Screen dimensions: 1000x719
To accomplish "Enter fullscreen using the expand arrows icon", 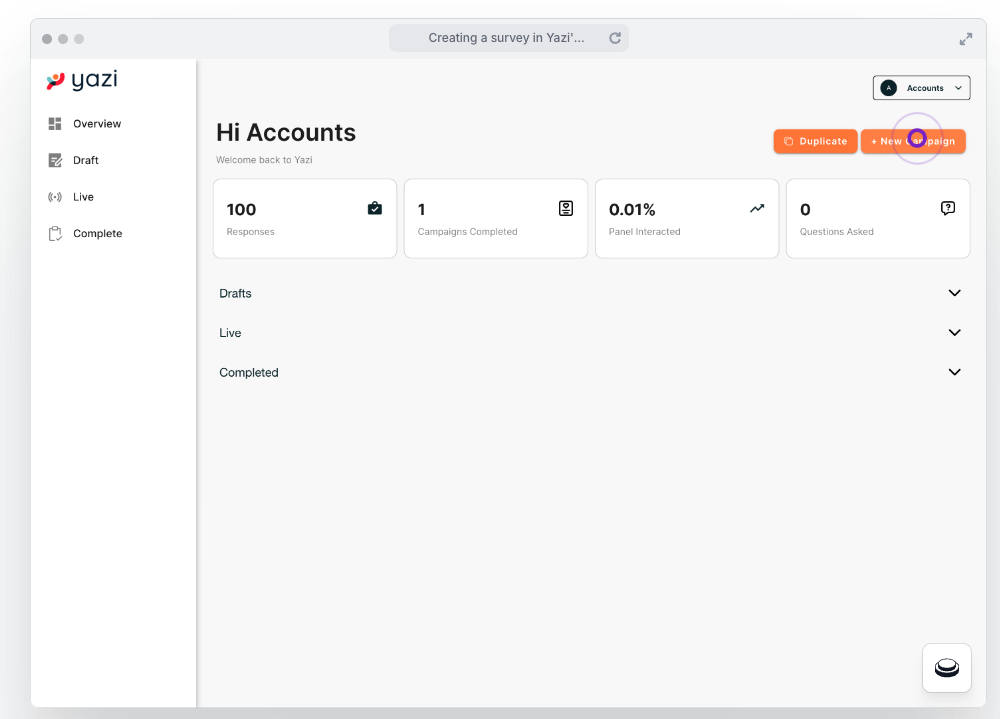I will click(966, 39).
